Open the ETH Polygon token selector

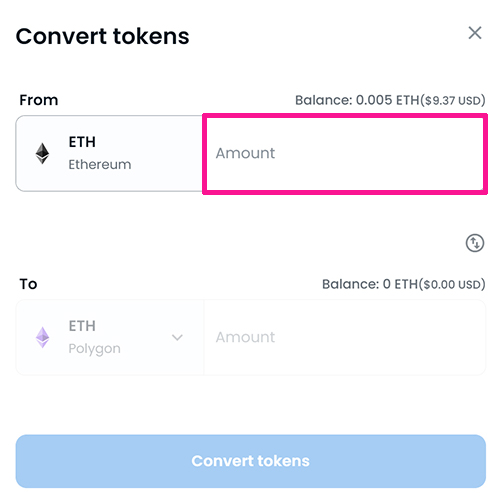pyautogui.click(x=110, y=337)
